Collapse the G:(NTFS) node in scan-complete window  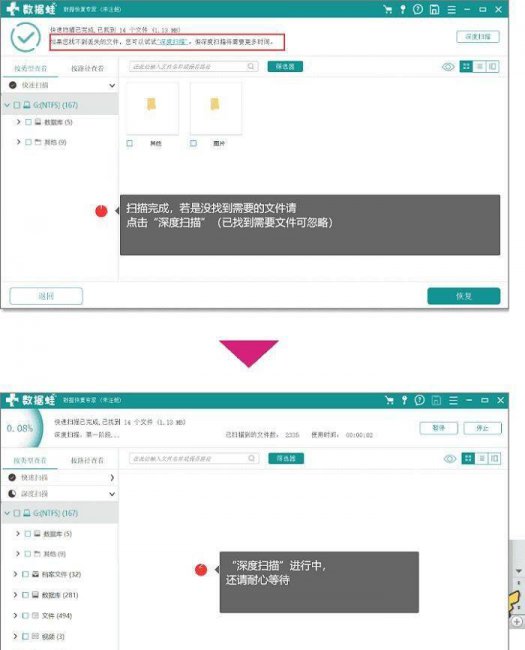click(7, 105)
